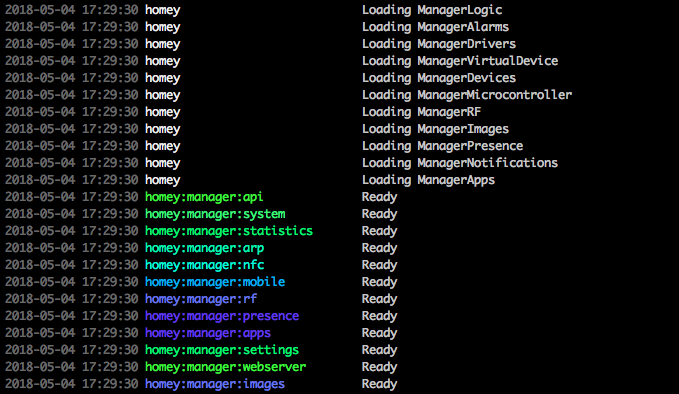Click the 'Loading ManagerRF' log text
The image size is (679, 394).
pyautogui.click(x=421, y=112)
